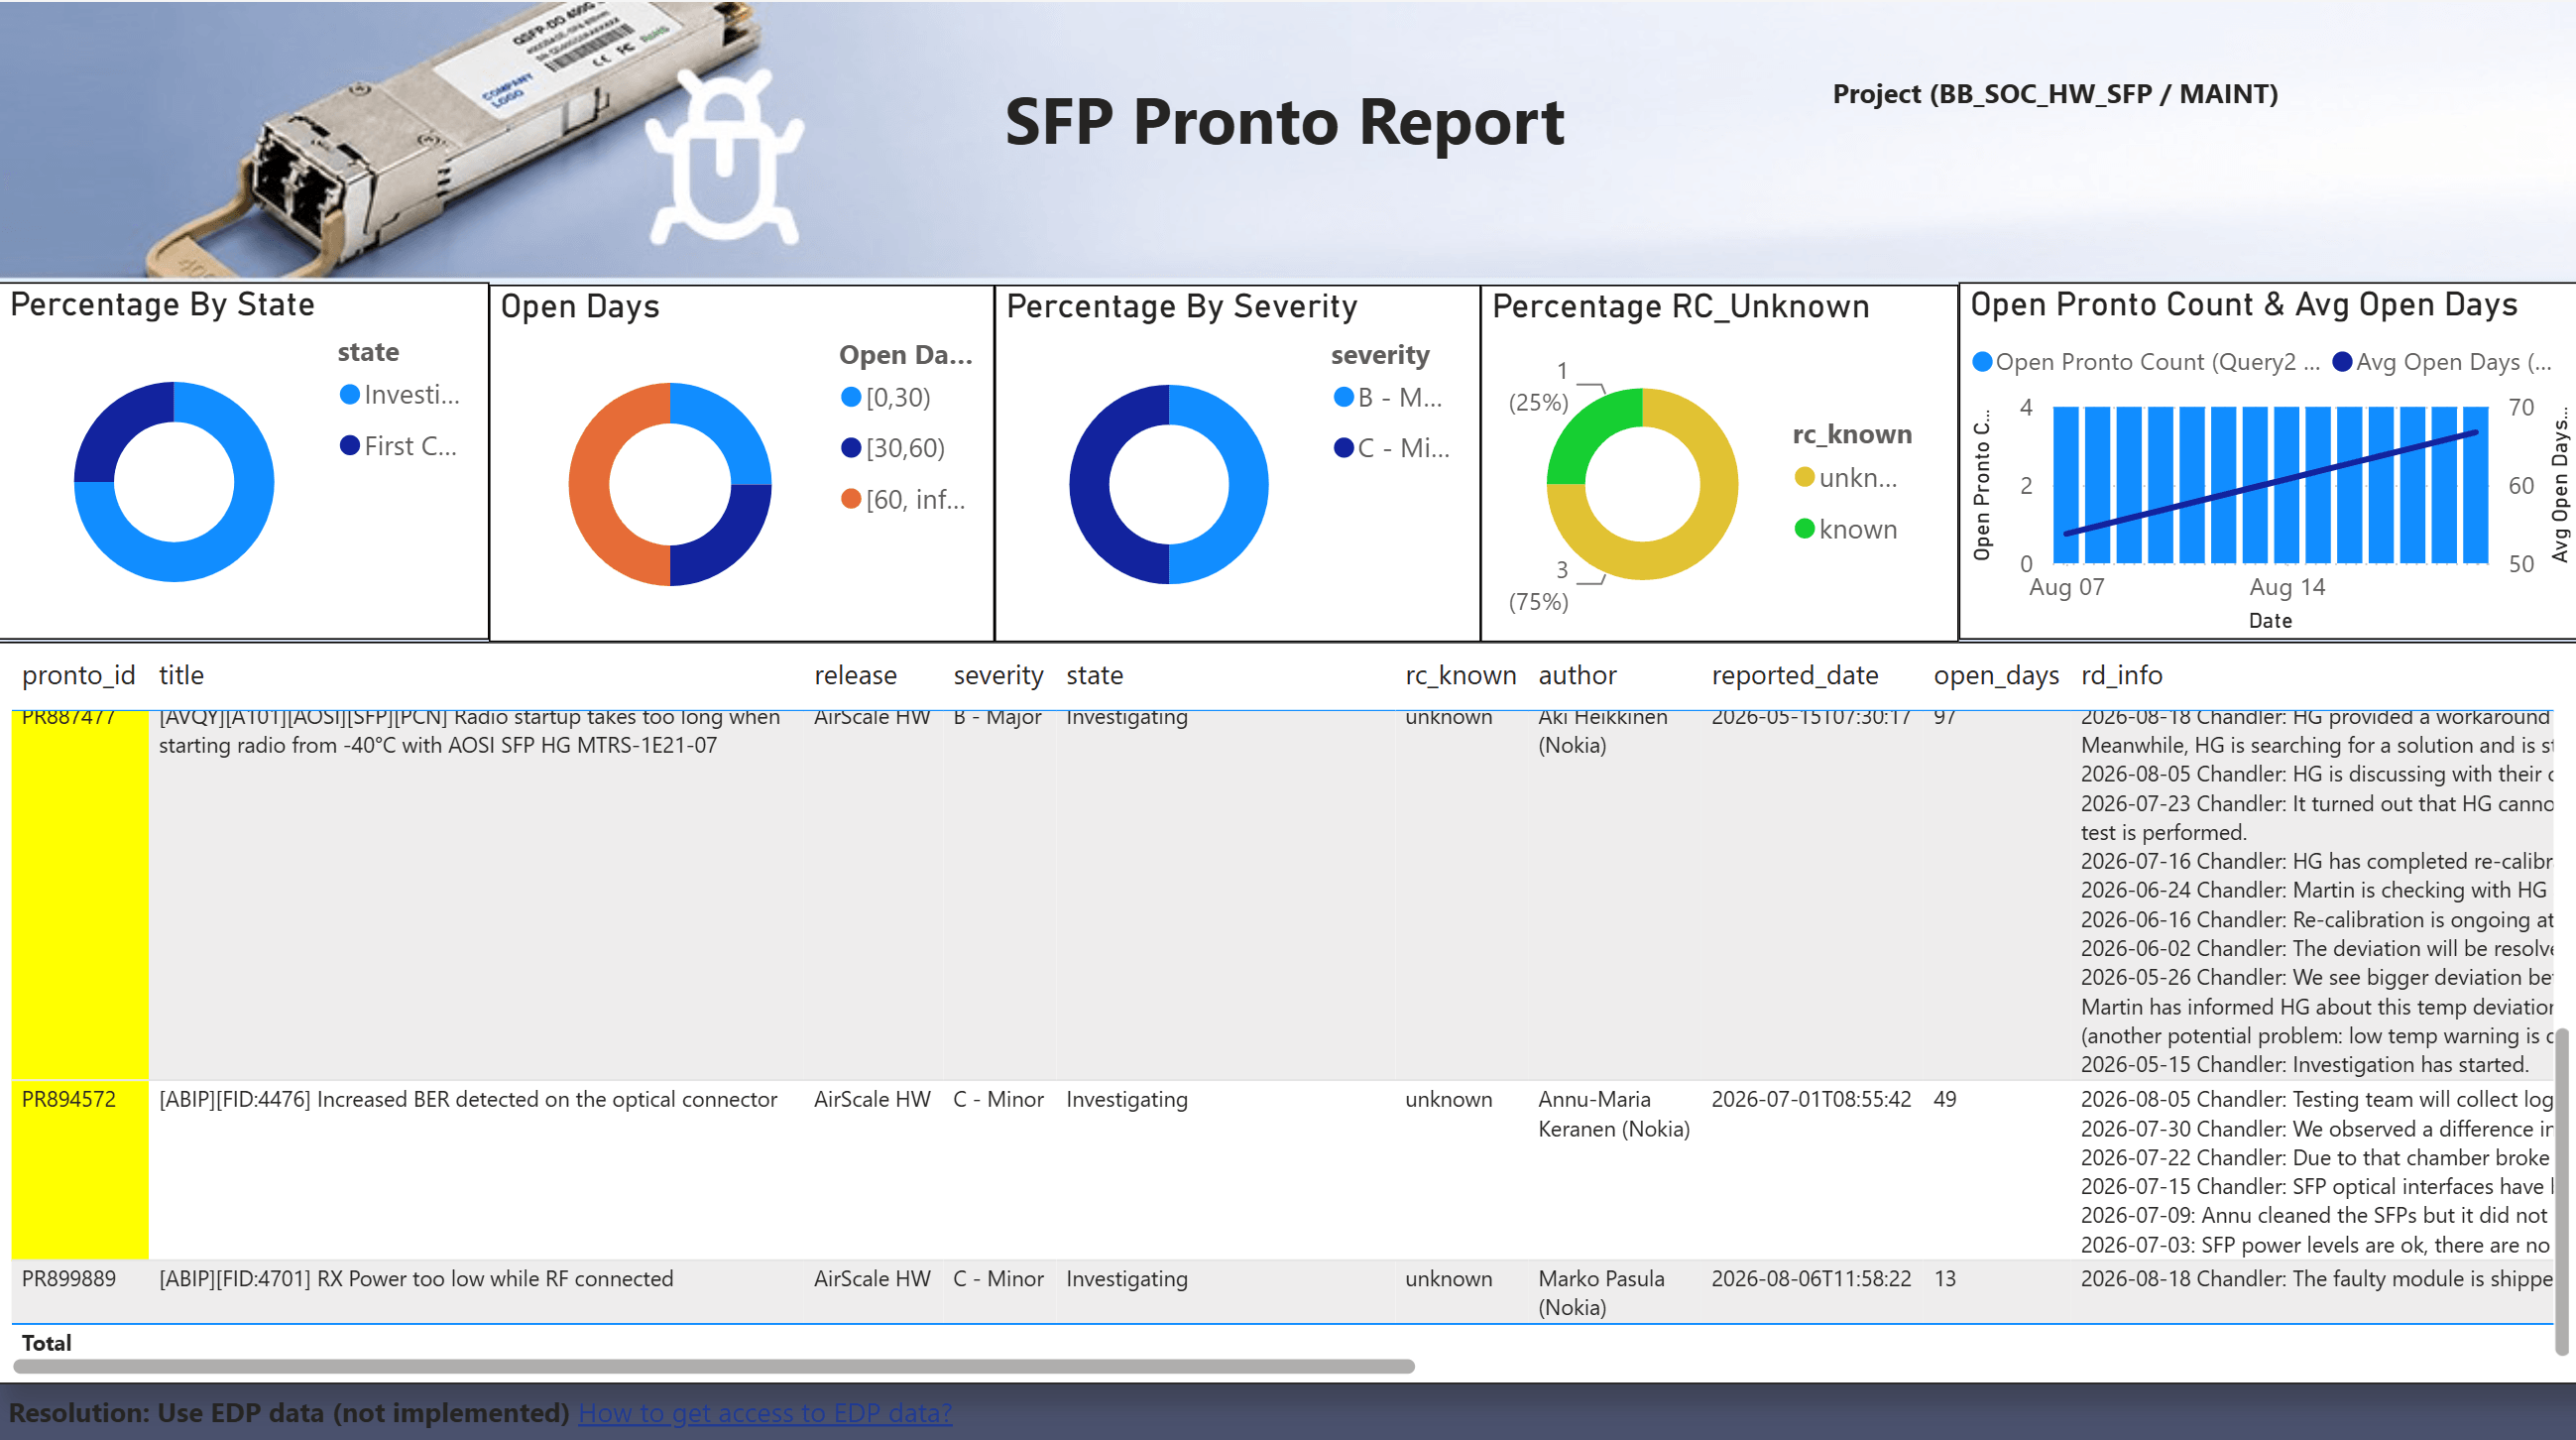This screenshot has width=2576, height=1440.
Task: Click the Avg Open Days legend item
Action: pos(2442,362)
